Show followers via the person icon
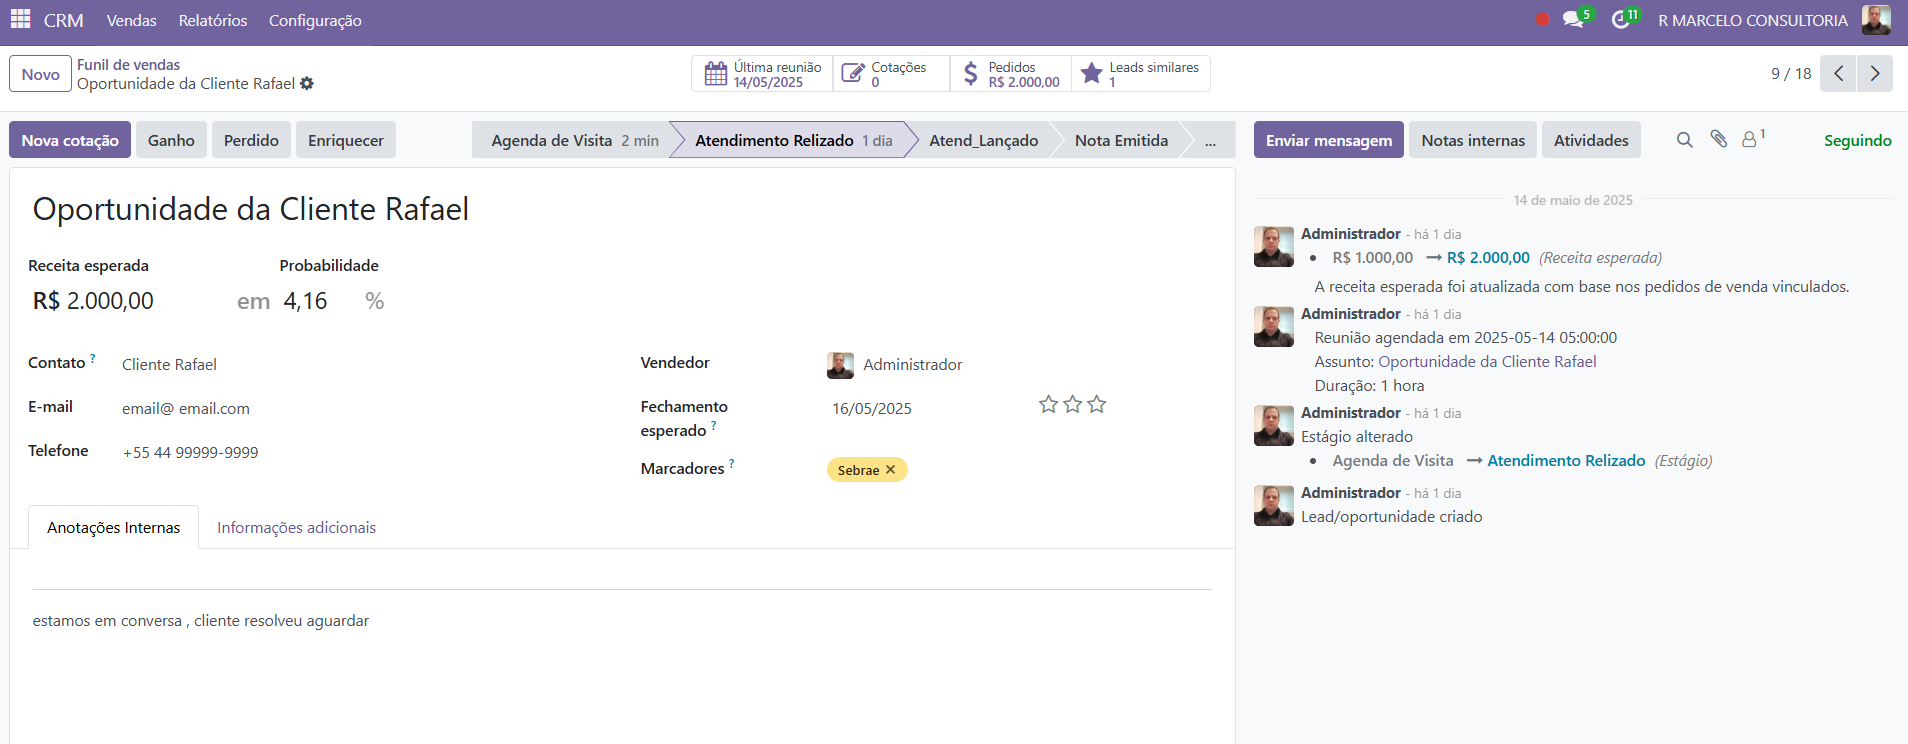 coord(1750,140)
